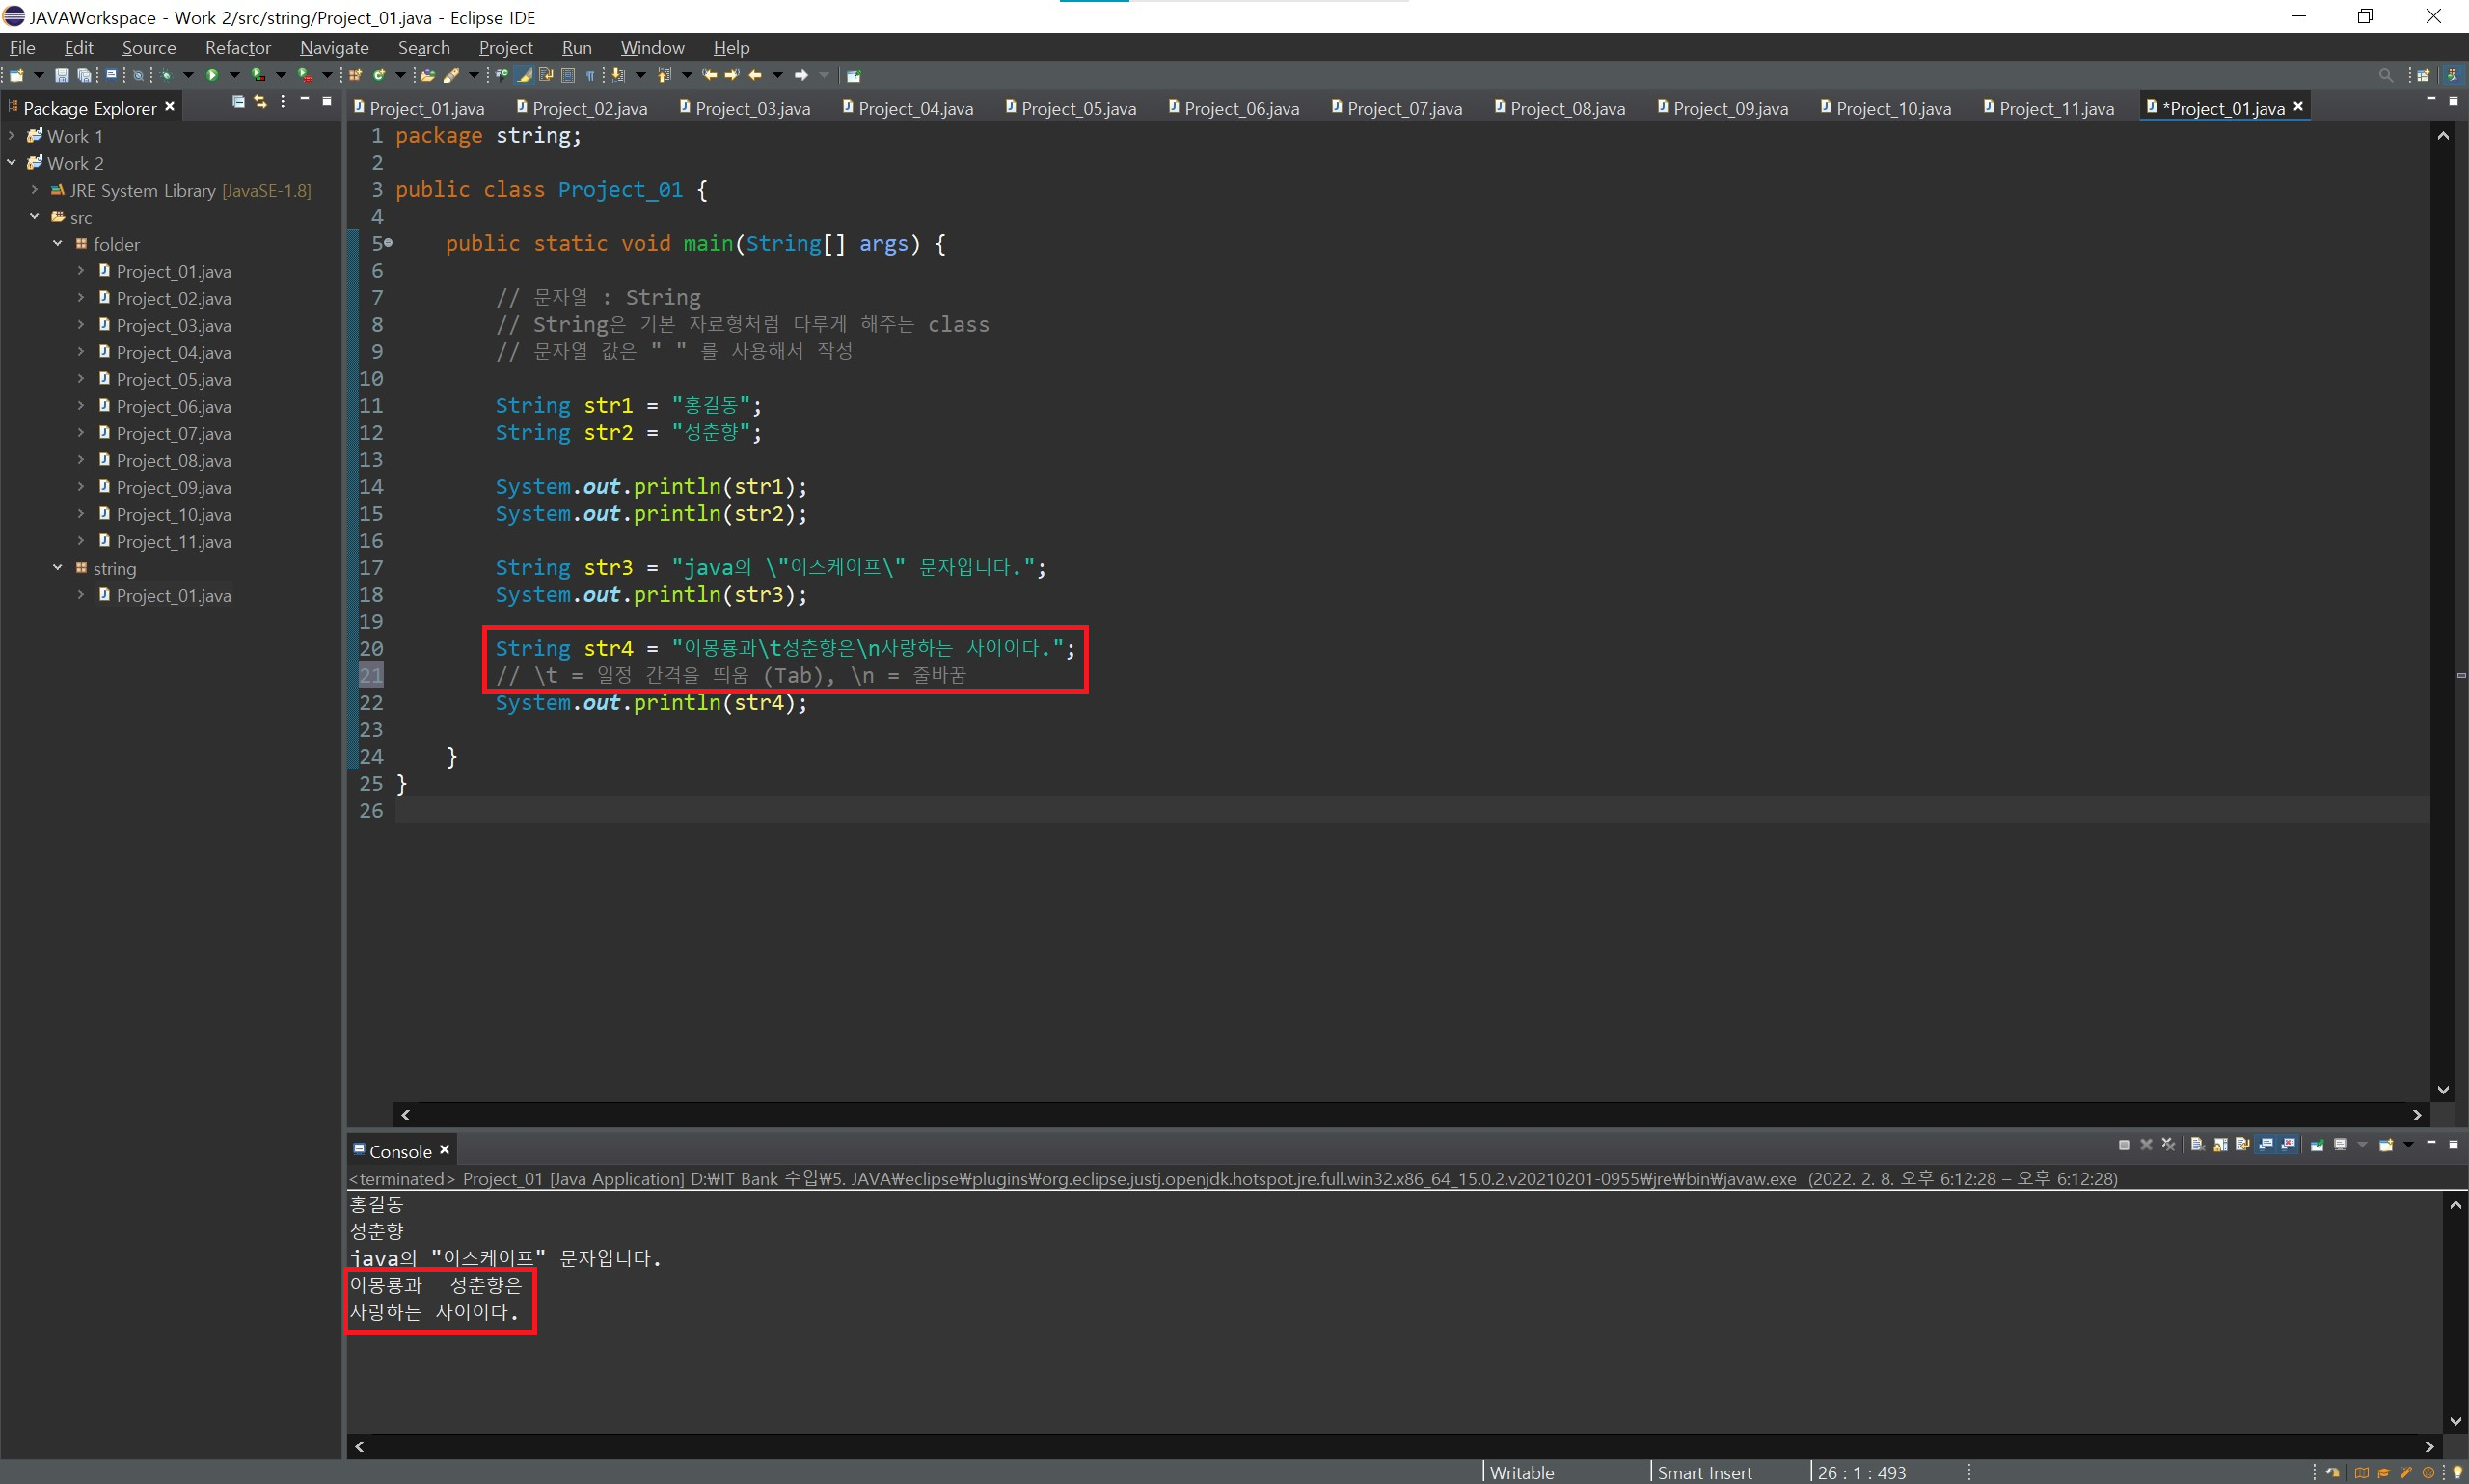The width and height of the screenshot is (2469, 1484).
Task: Click the Collapse All icon in Package Explorer
Action: click(x=238, y=102)
